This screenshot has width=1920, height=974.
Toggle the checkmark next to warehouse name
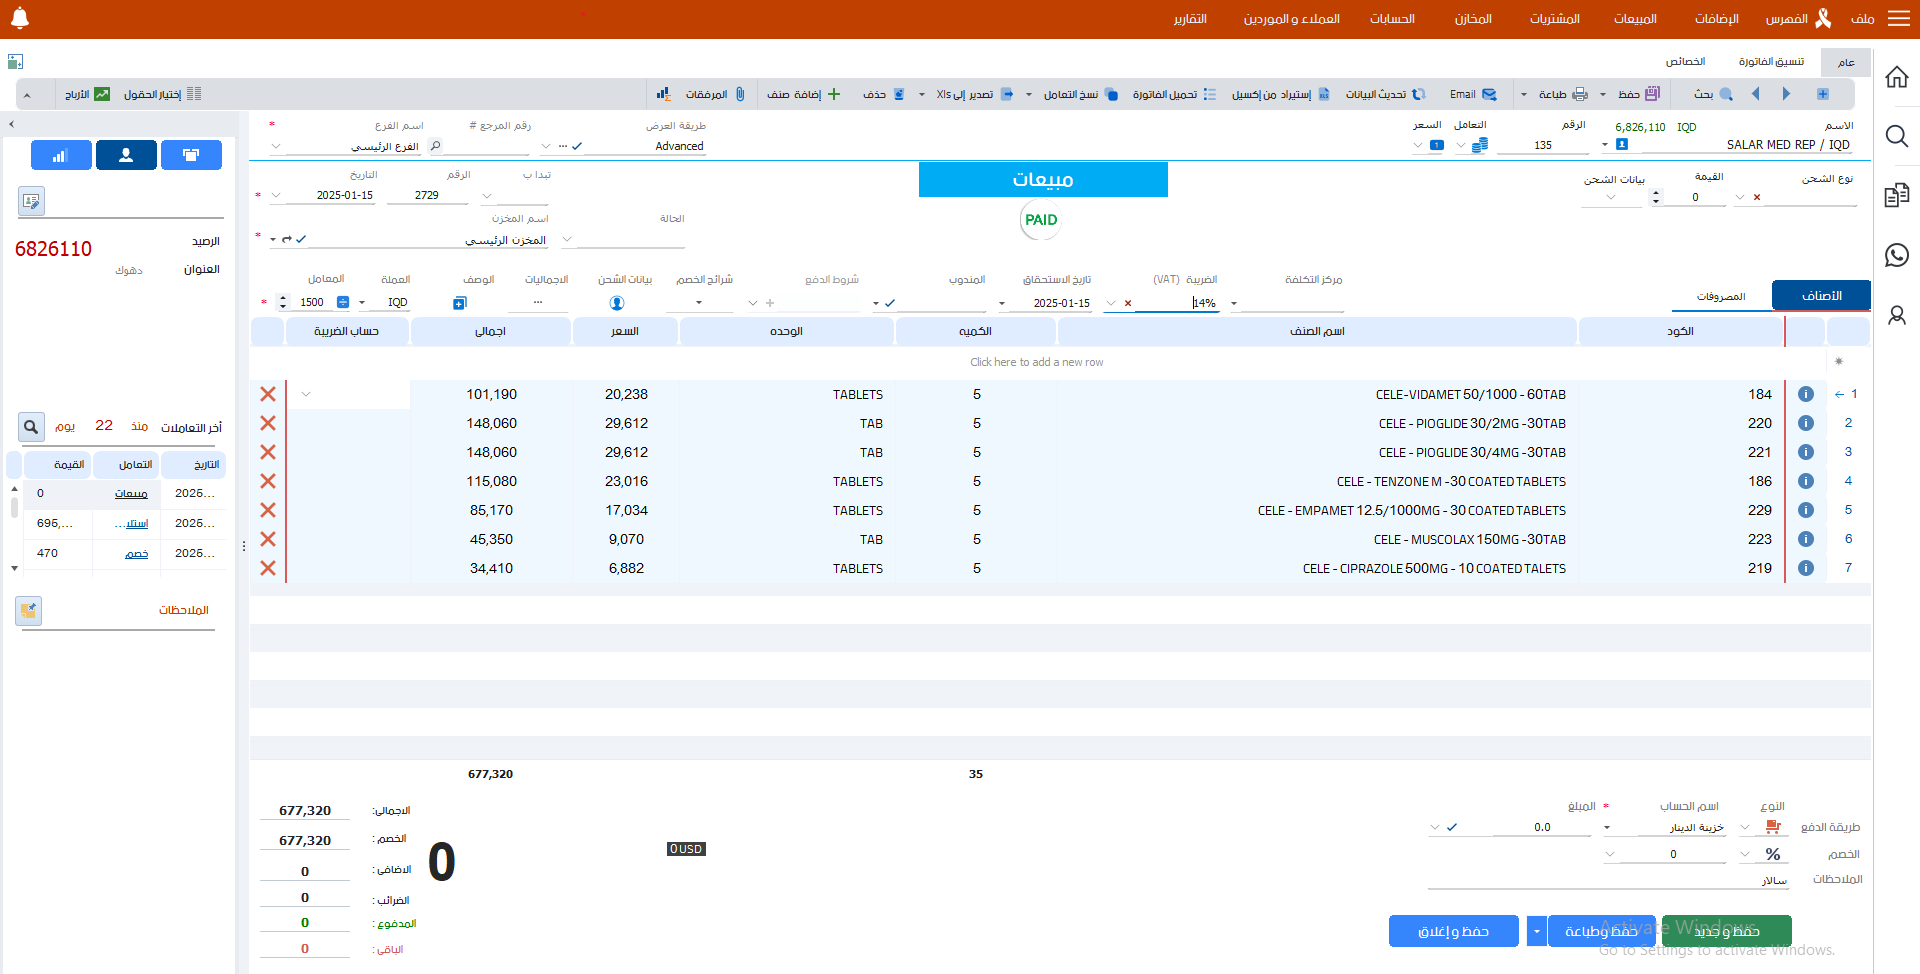tap(301, 240)
